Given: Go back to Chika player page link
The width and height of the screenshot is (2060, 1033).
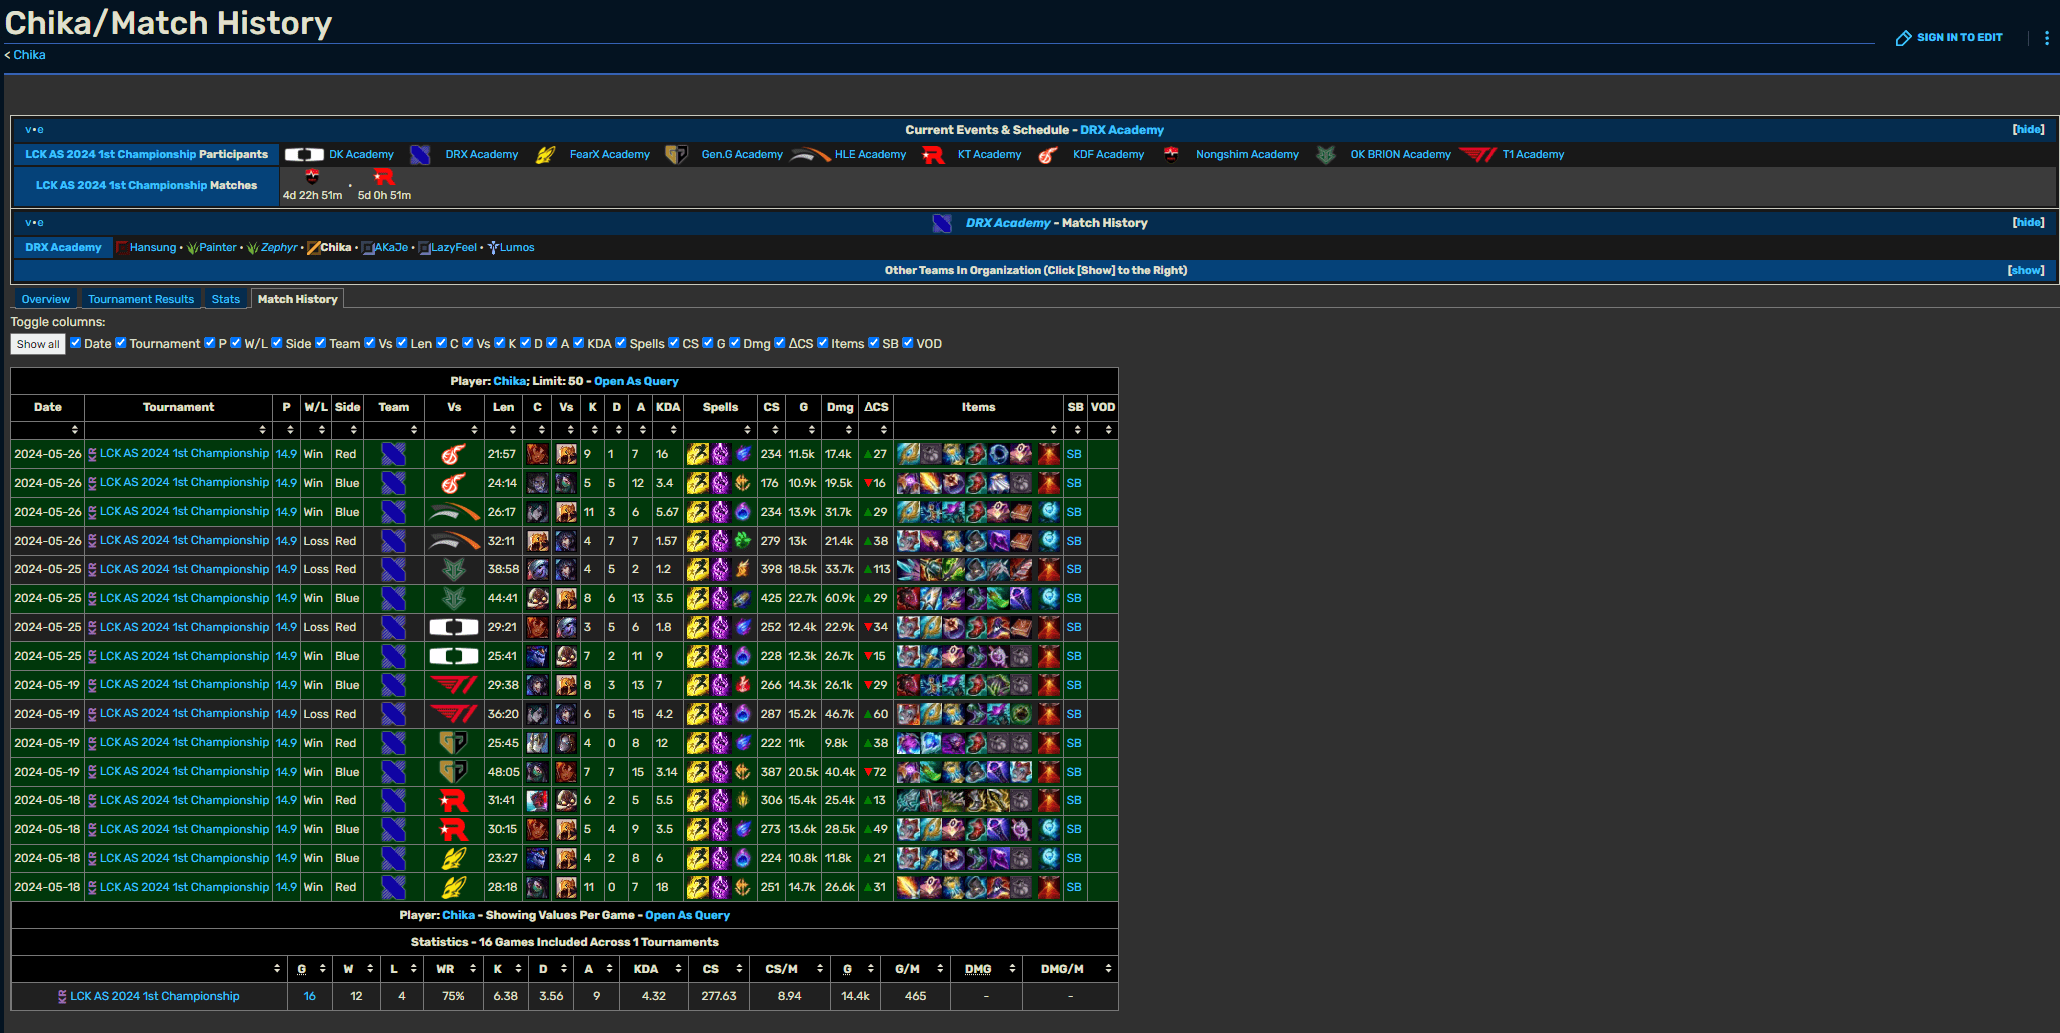Looking at the screenshot, I should click(29, 55).
